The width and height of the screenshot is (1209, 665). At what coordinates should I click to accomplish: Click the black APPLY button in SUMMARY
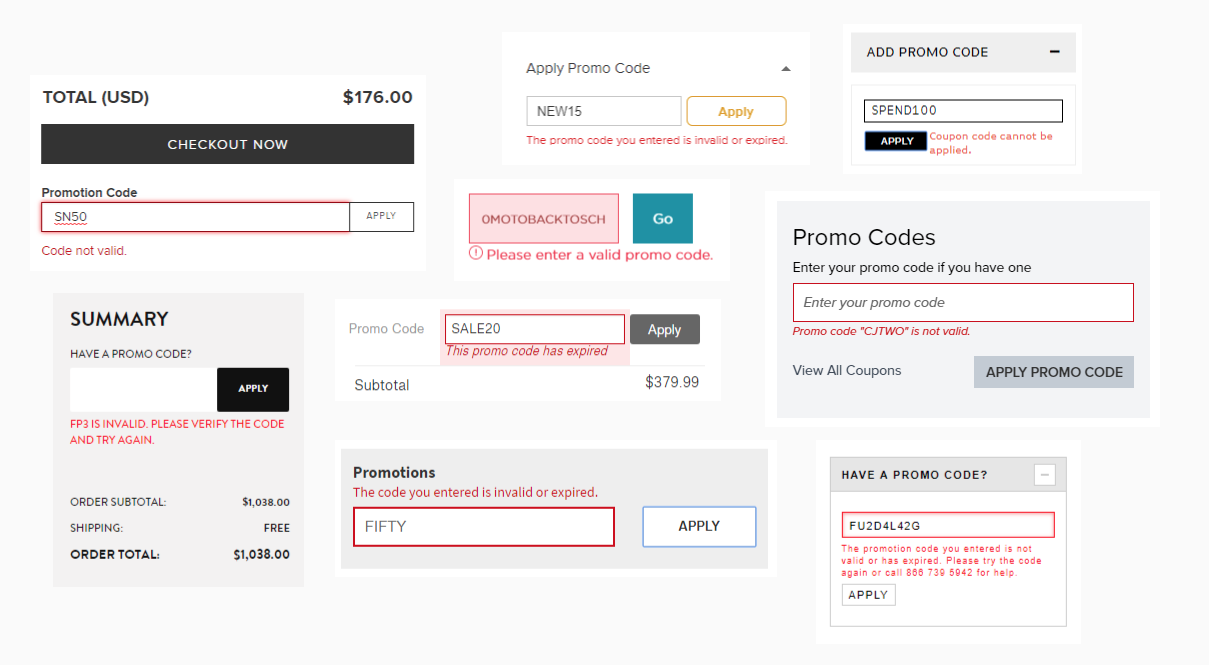click(x=252, y=389)
